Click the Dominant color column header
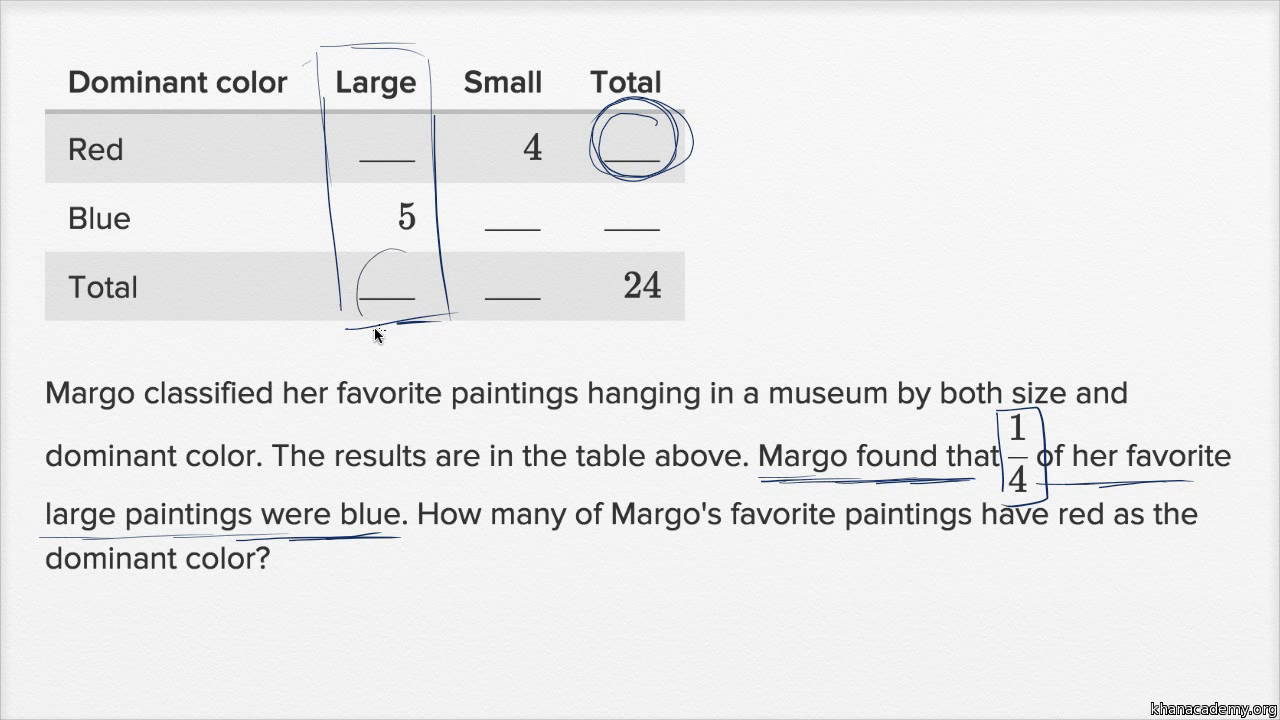Screen dimensions: 1280x720 (x=178, y=82)
